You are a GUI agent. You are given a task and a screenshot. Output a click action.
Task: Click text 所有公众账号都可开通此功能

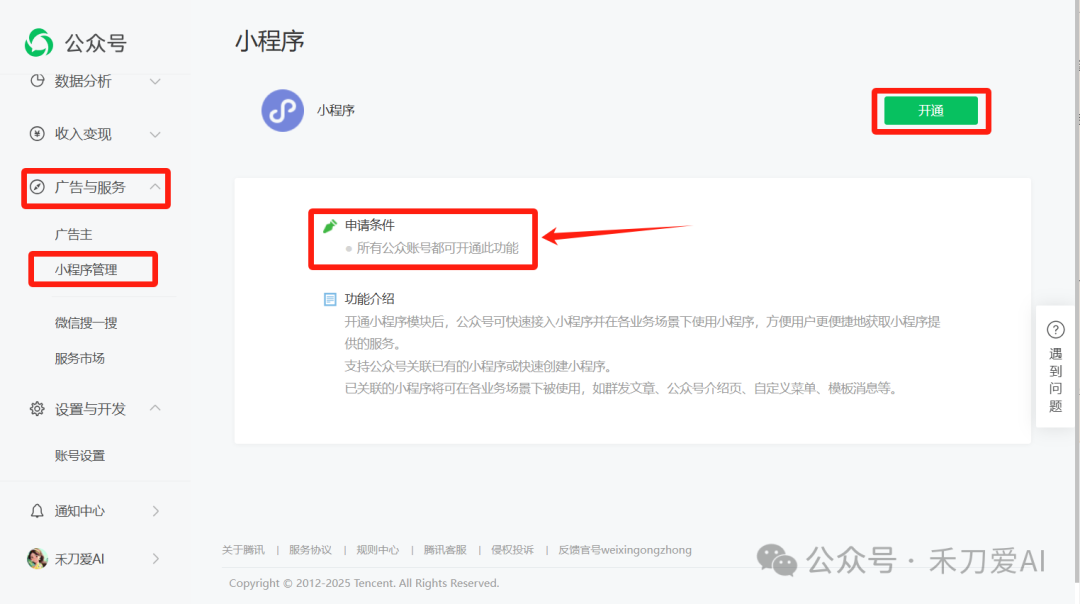pos(437,248)
